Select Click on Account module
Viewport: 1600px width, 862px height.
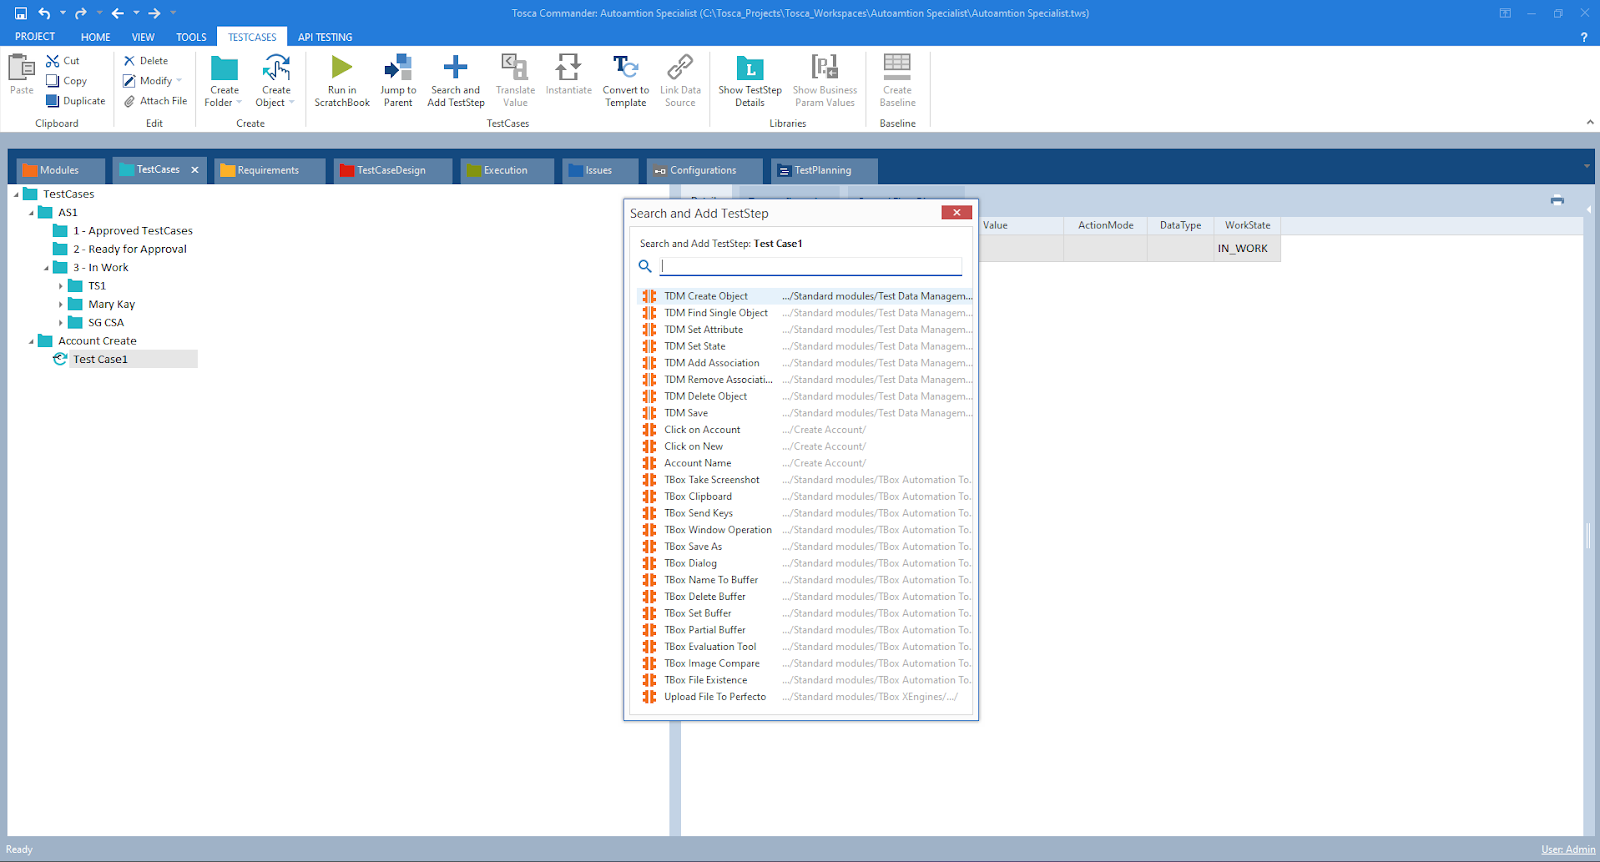tap(804, 430)
